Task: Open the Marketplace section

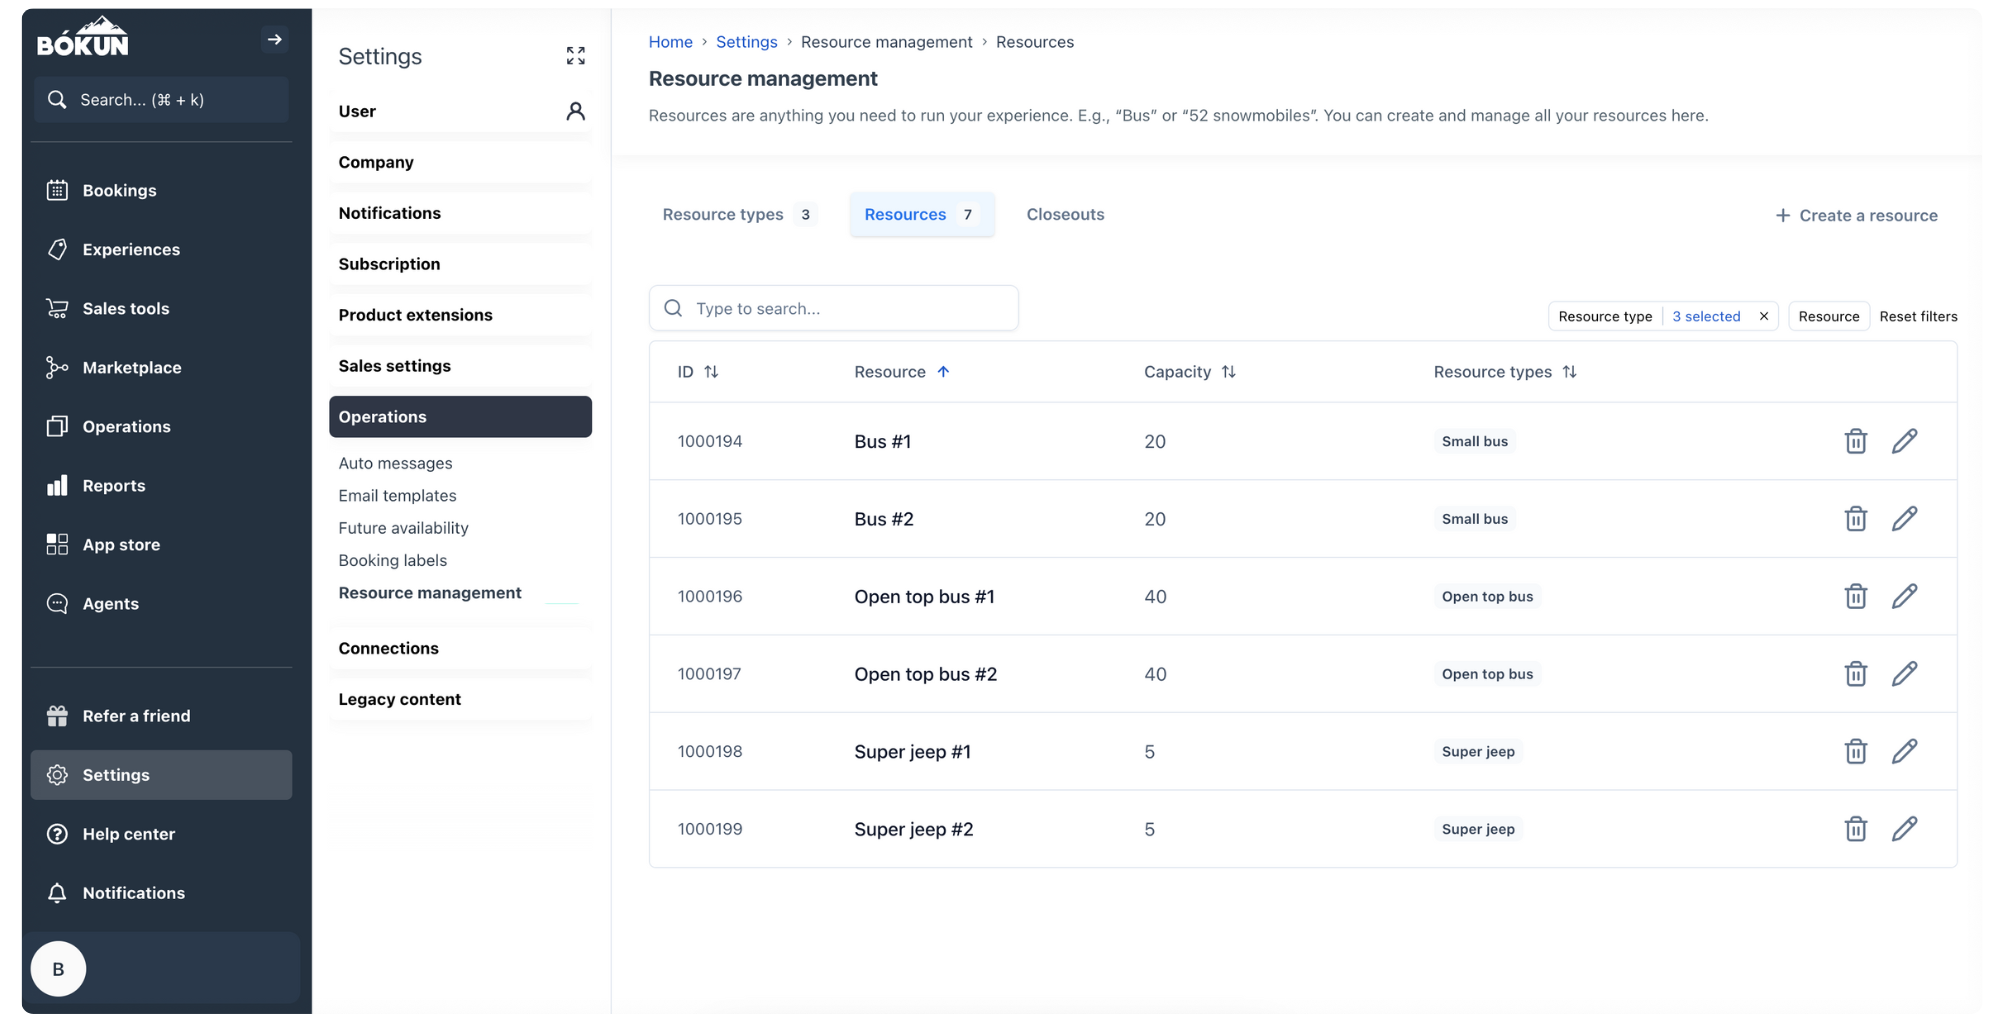Action: [x=131, y=367]
